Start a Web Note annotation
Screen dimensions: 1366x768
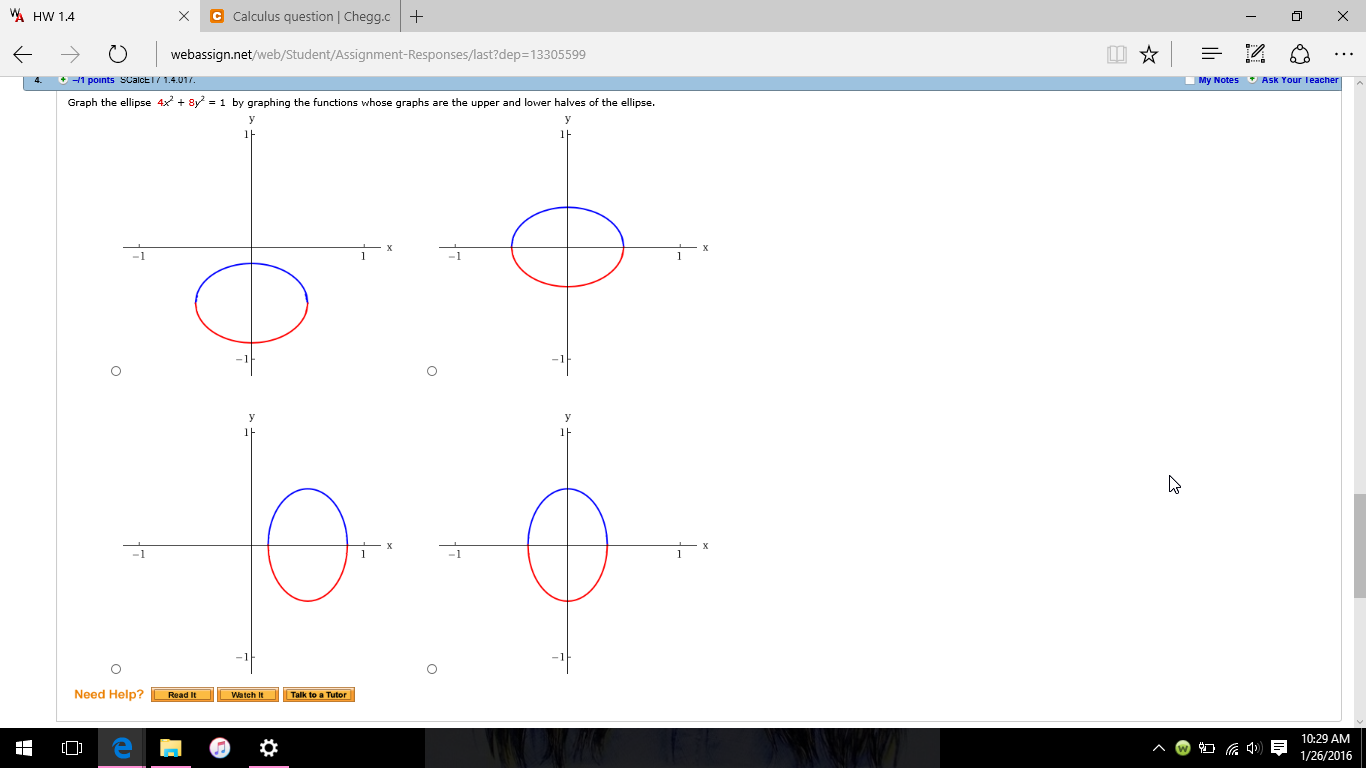click(x=1253, y=53)
